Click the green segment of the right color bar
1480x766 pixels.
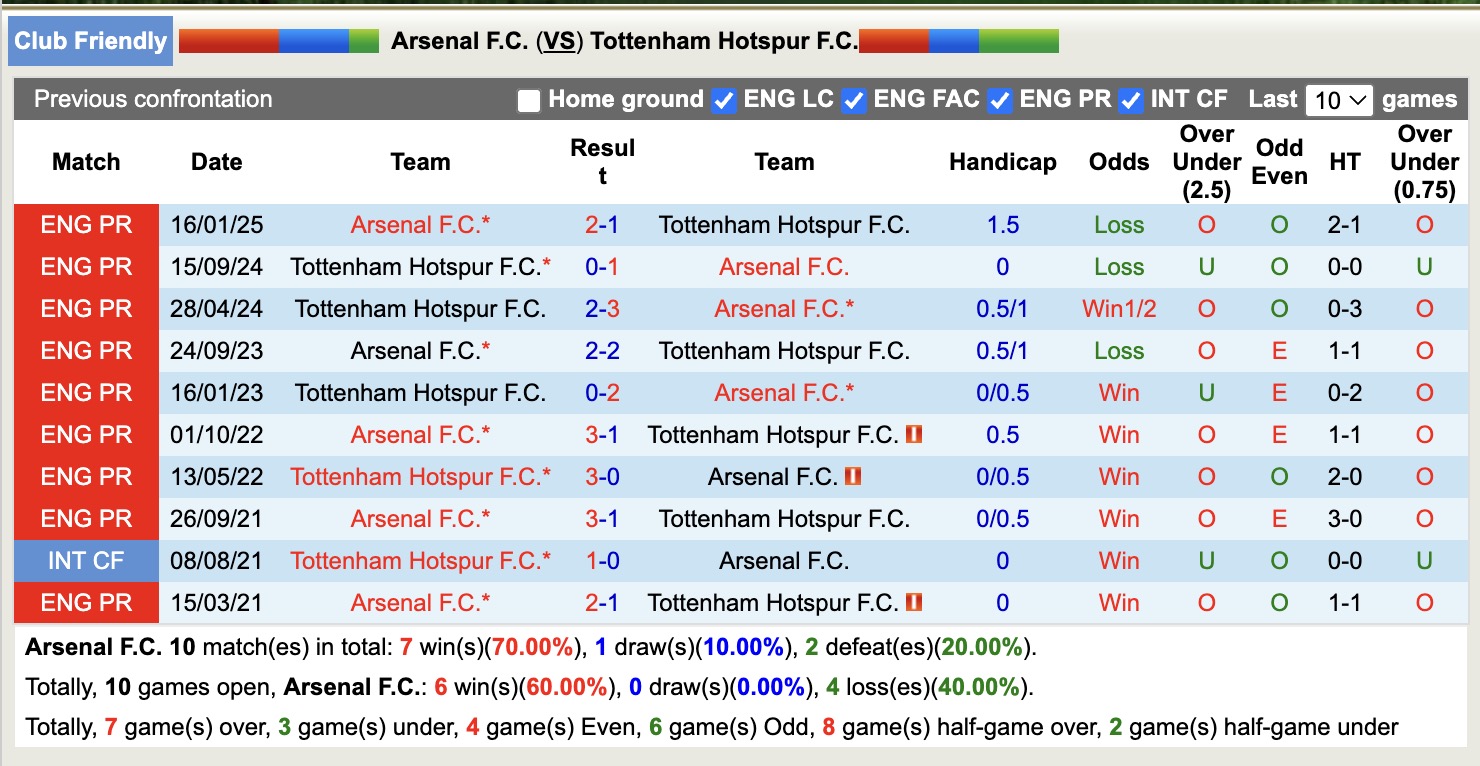pos(1019,41)
